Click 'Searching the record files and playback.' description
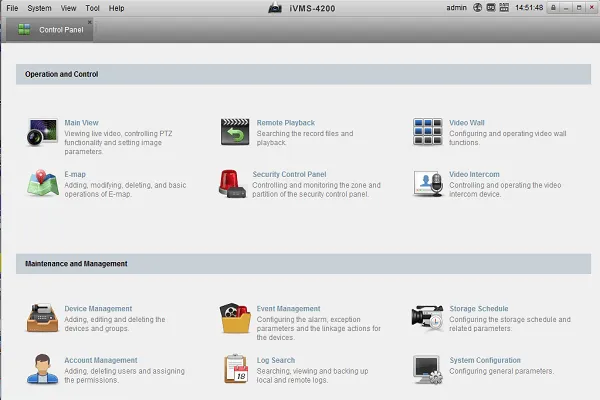Viewport: 600px width, 400px height. 305,138
